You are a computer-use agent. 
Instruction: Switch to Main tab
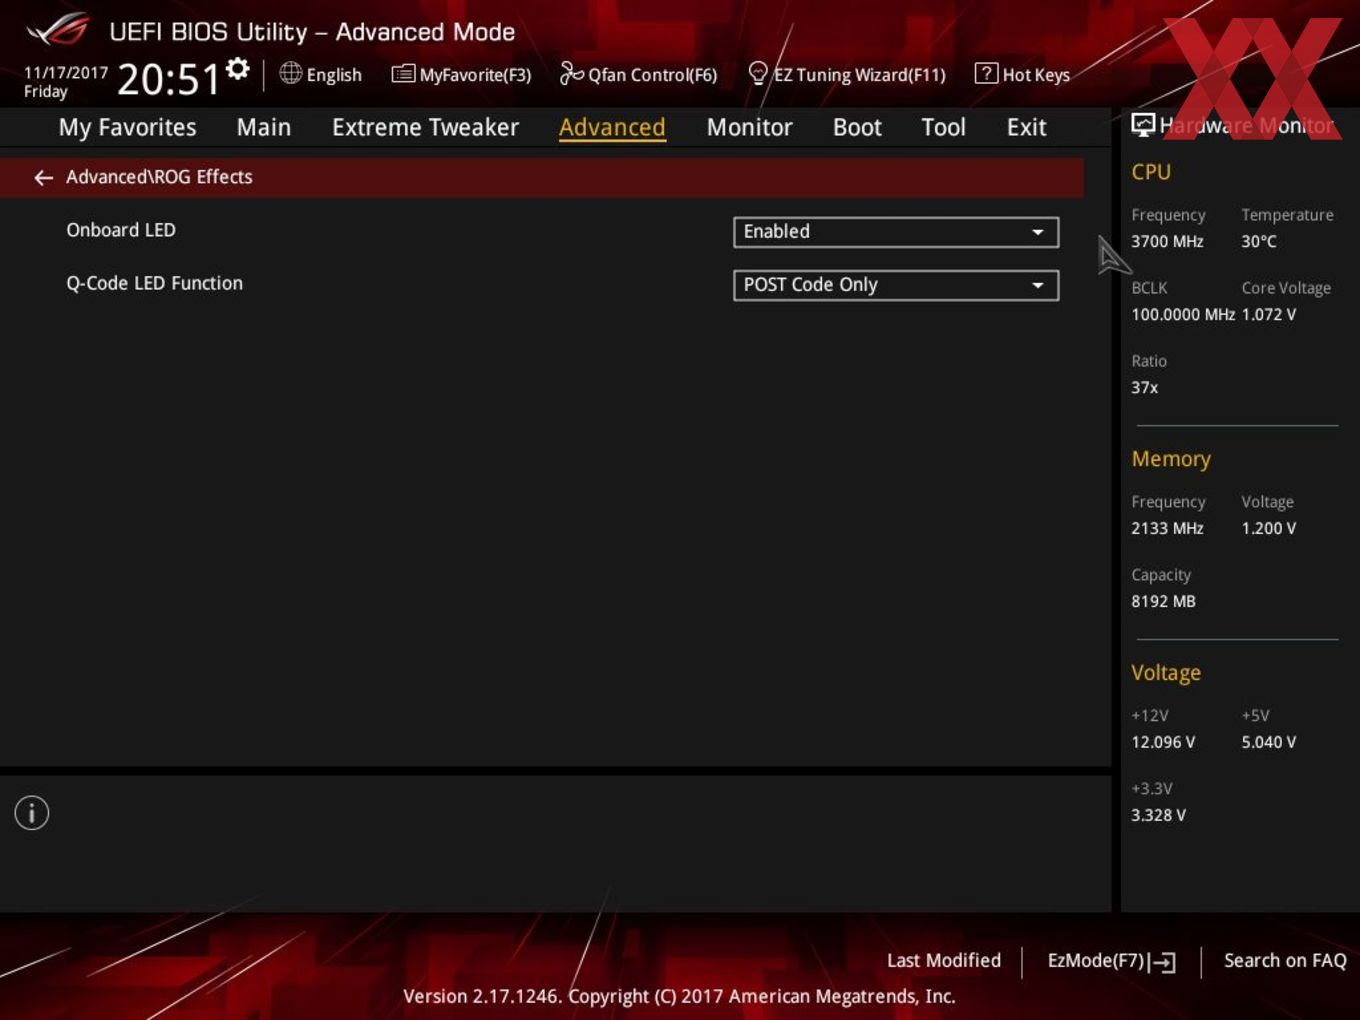[x=264, y=127]
